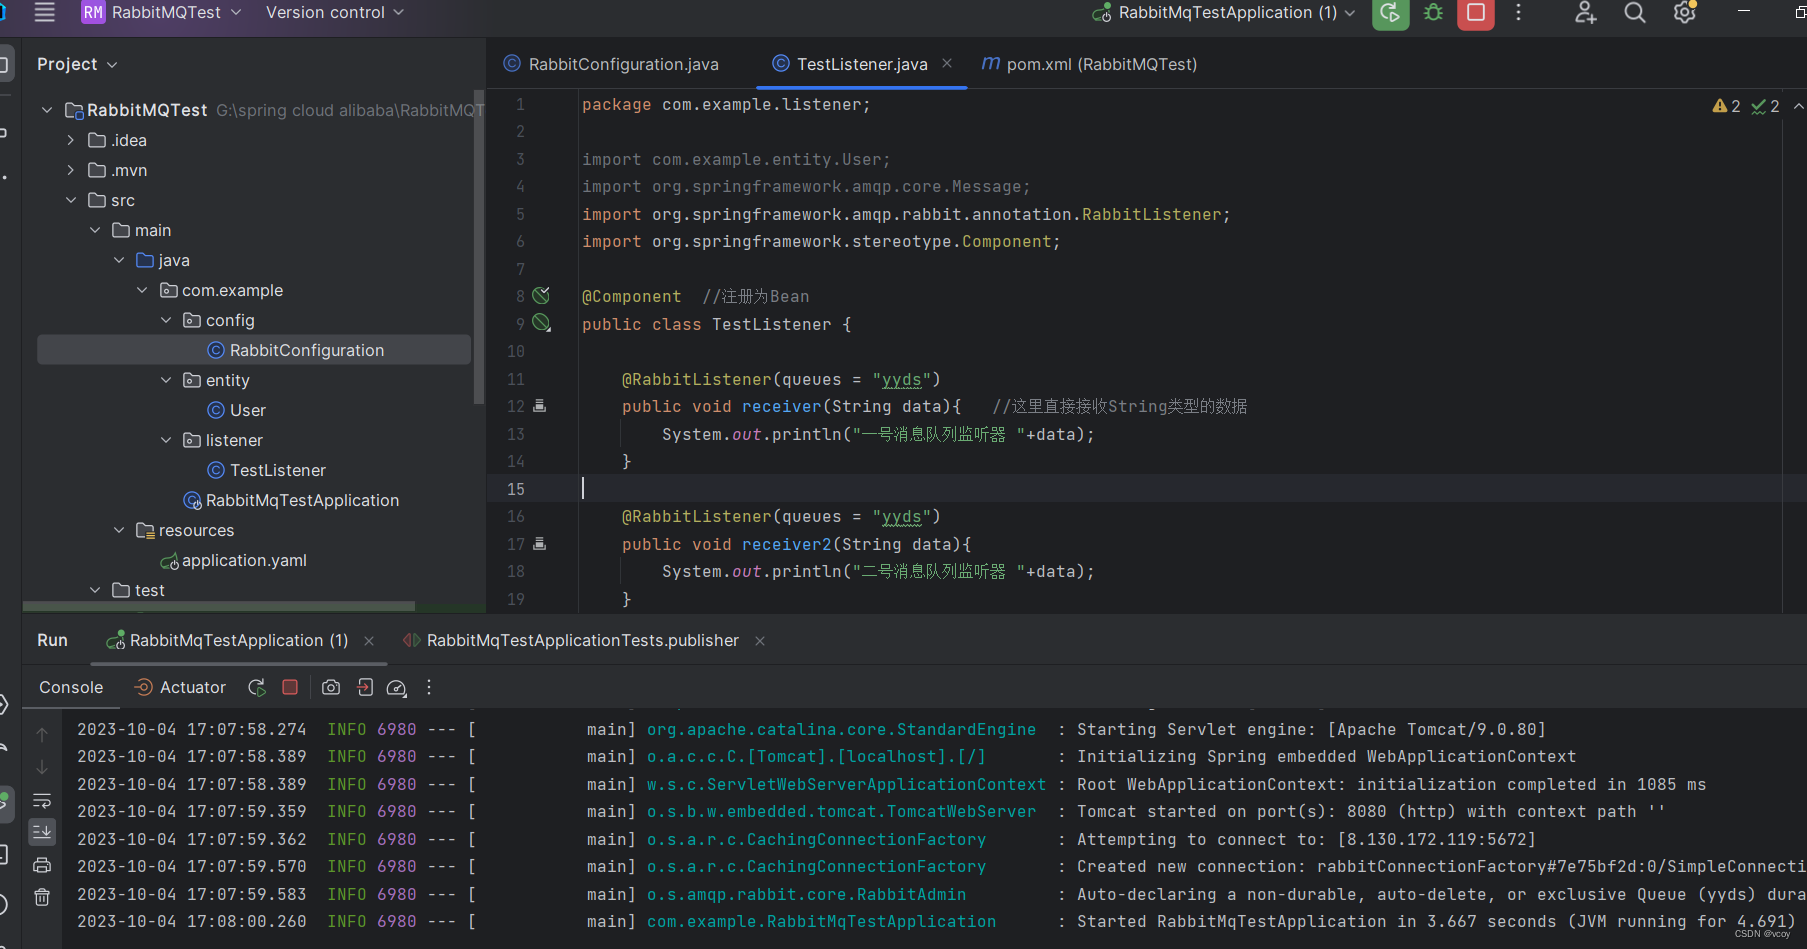Open Run panel more options menu
Screen dimensions: 1807x949
coord(429,687)
